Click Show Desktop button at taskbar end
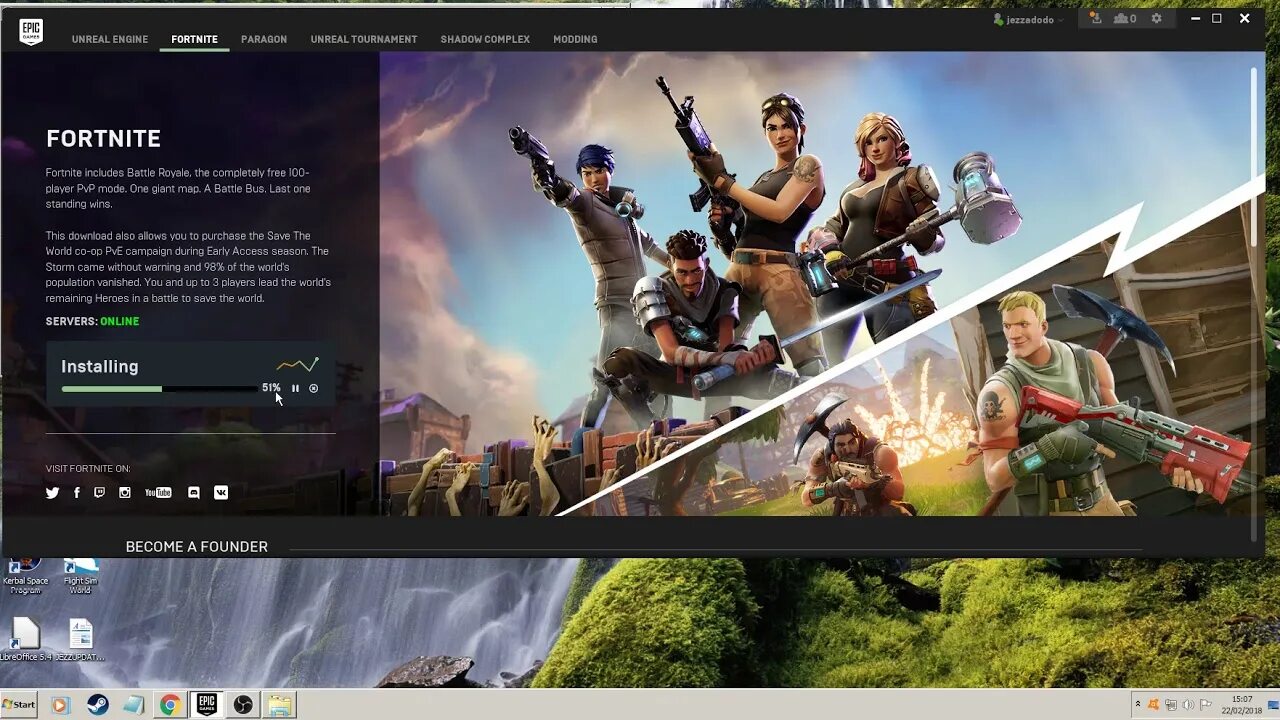Screen dimensions: 1280x720 [x=1274, y=705]
